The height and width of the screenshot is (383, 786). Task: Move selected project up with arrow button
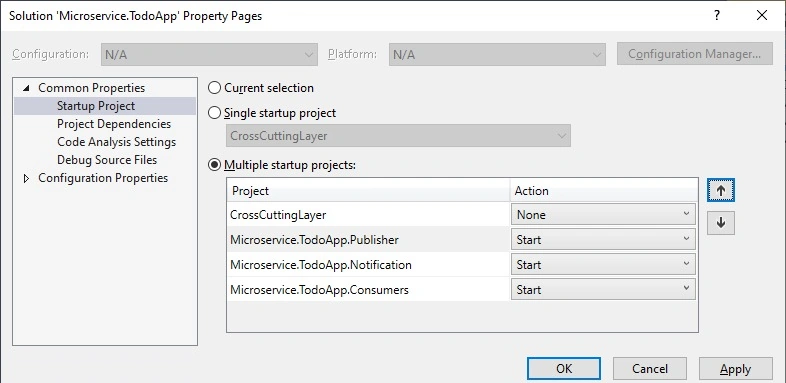[721, 190]
